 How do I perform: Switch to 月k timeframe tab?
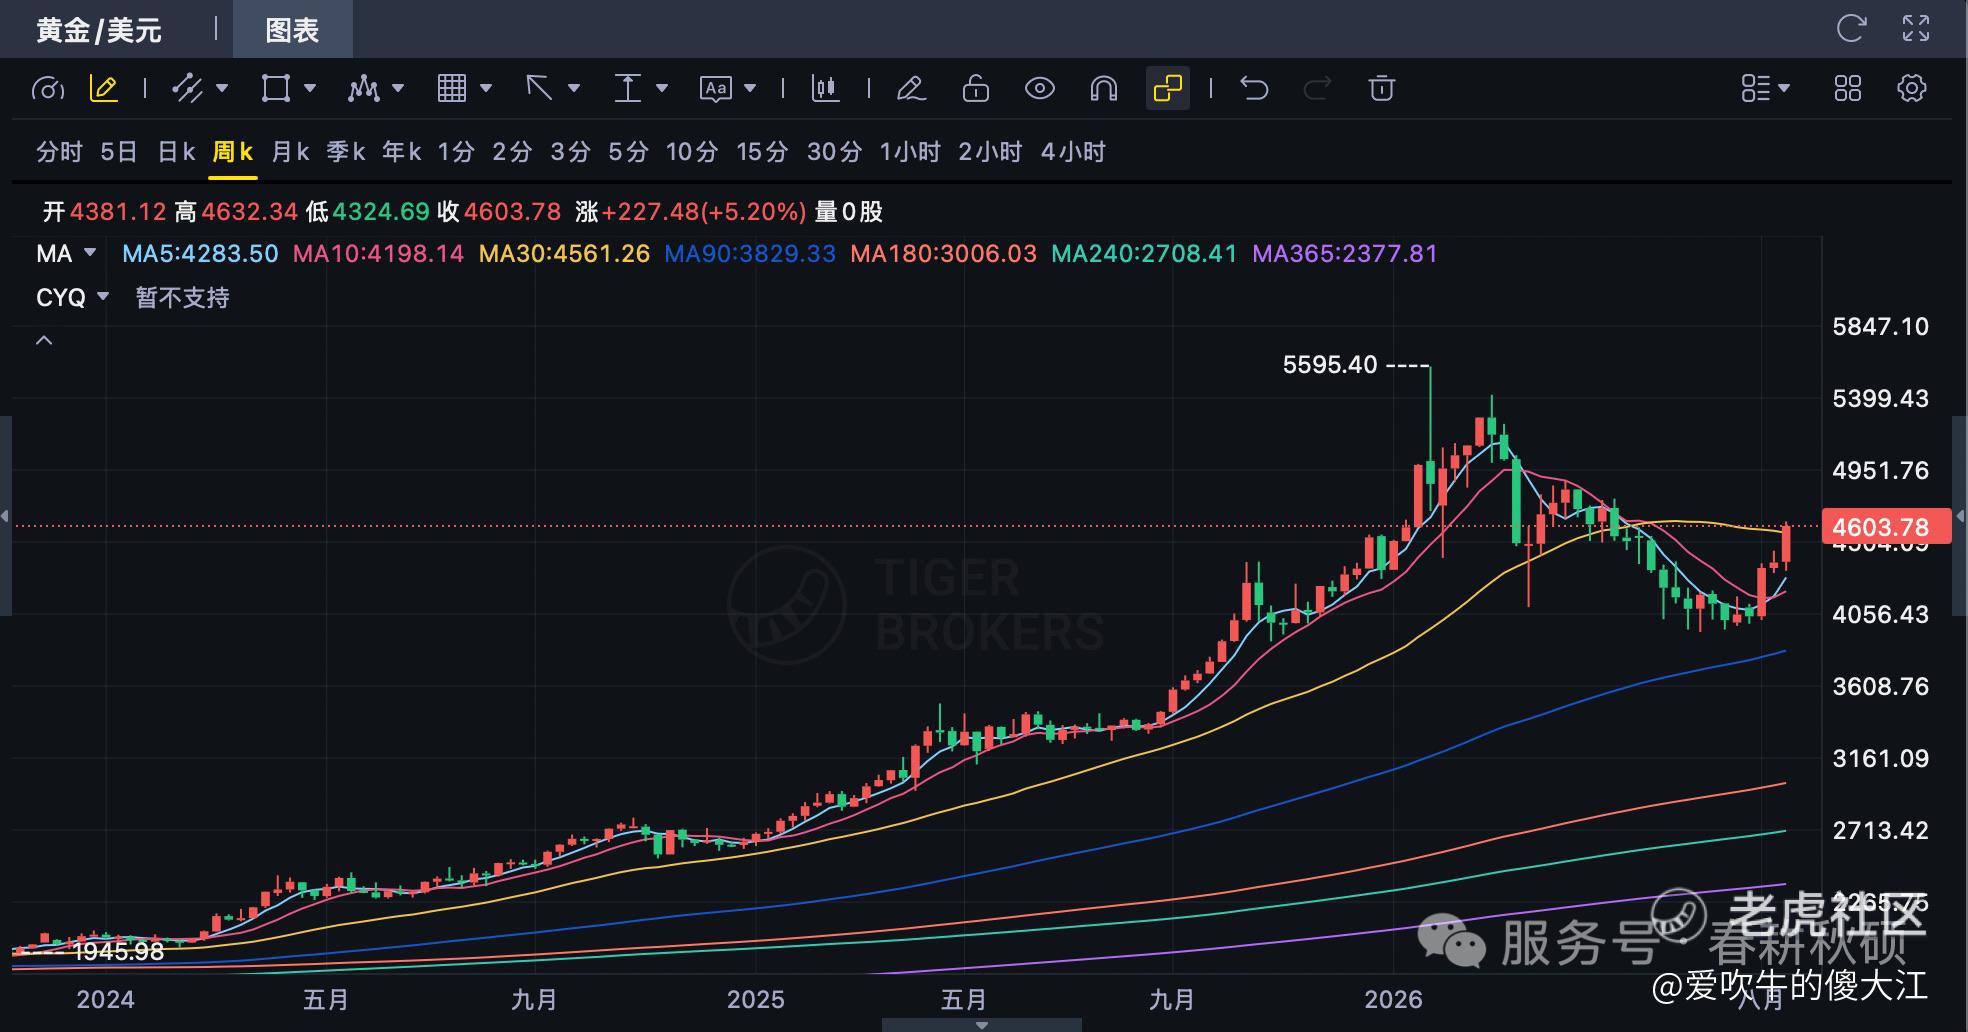coord(290,152)
